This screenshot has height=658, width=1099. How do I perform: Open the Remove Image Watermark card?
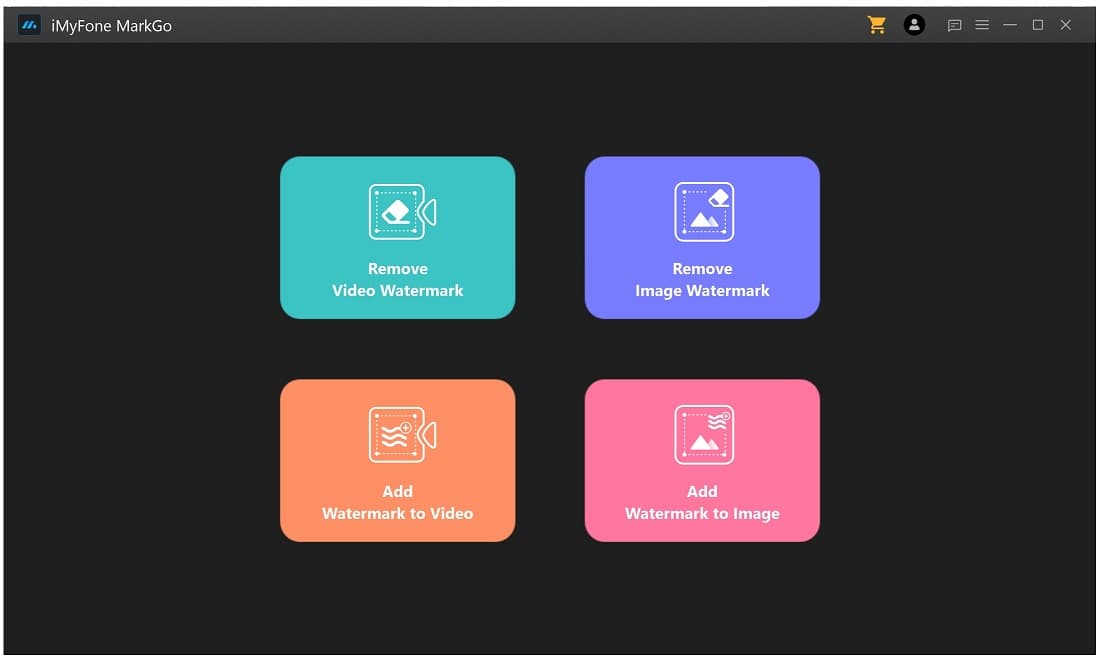pyautogui.click(x=702, y=238)
